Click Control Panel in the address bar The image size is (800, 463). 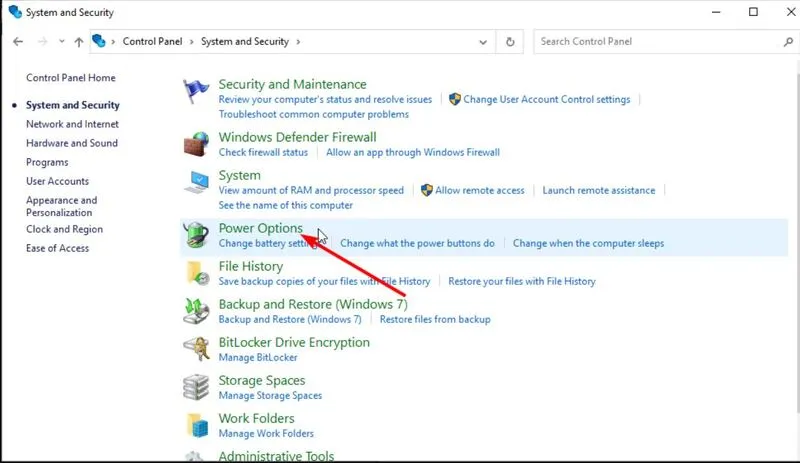[152, 41]
